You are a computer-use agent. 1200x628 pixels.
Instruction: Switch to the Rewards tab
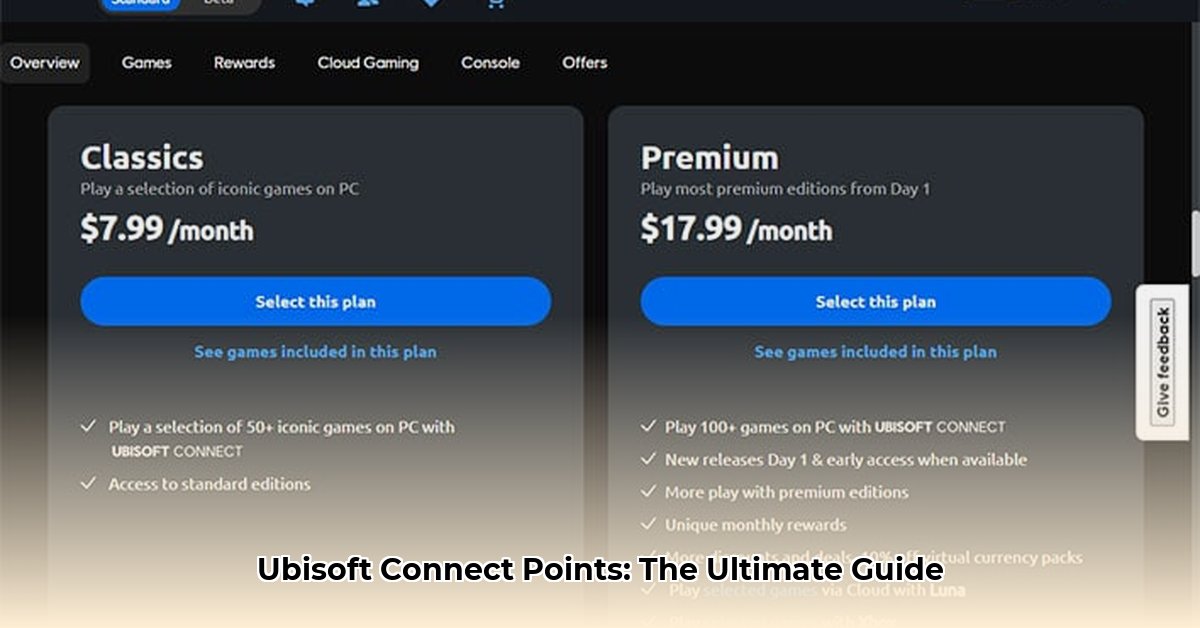tap(244, 63)
